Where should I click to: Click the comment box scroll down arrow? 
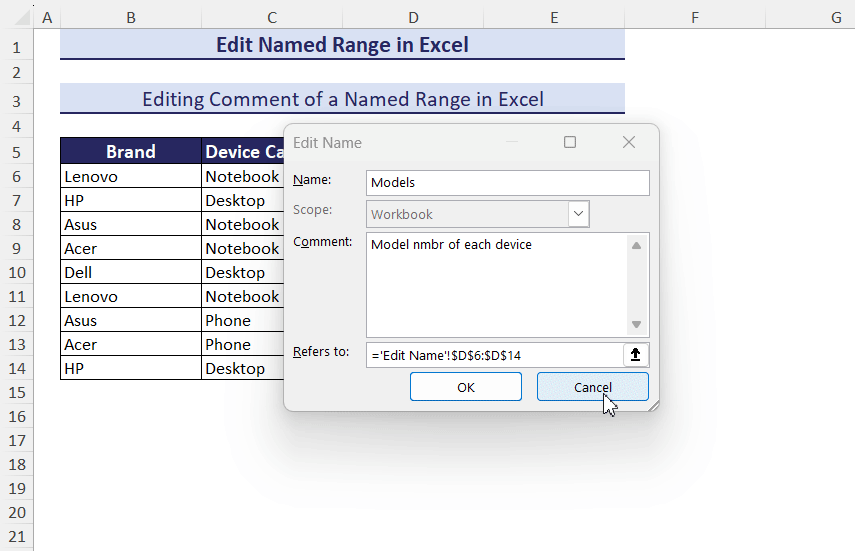click(x=636, y=325)
